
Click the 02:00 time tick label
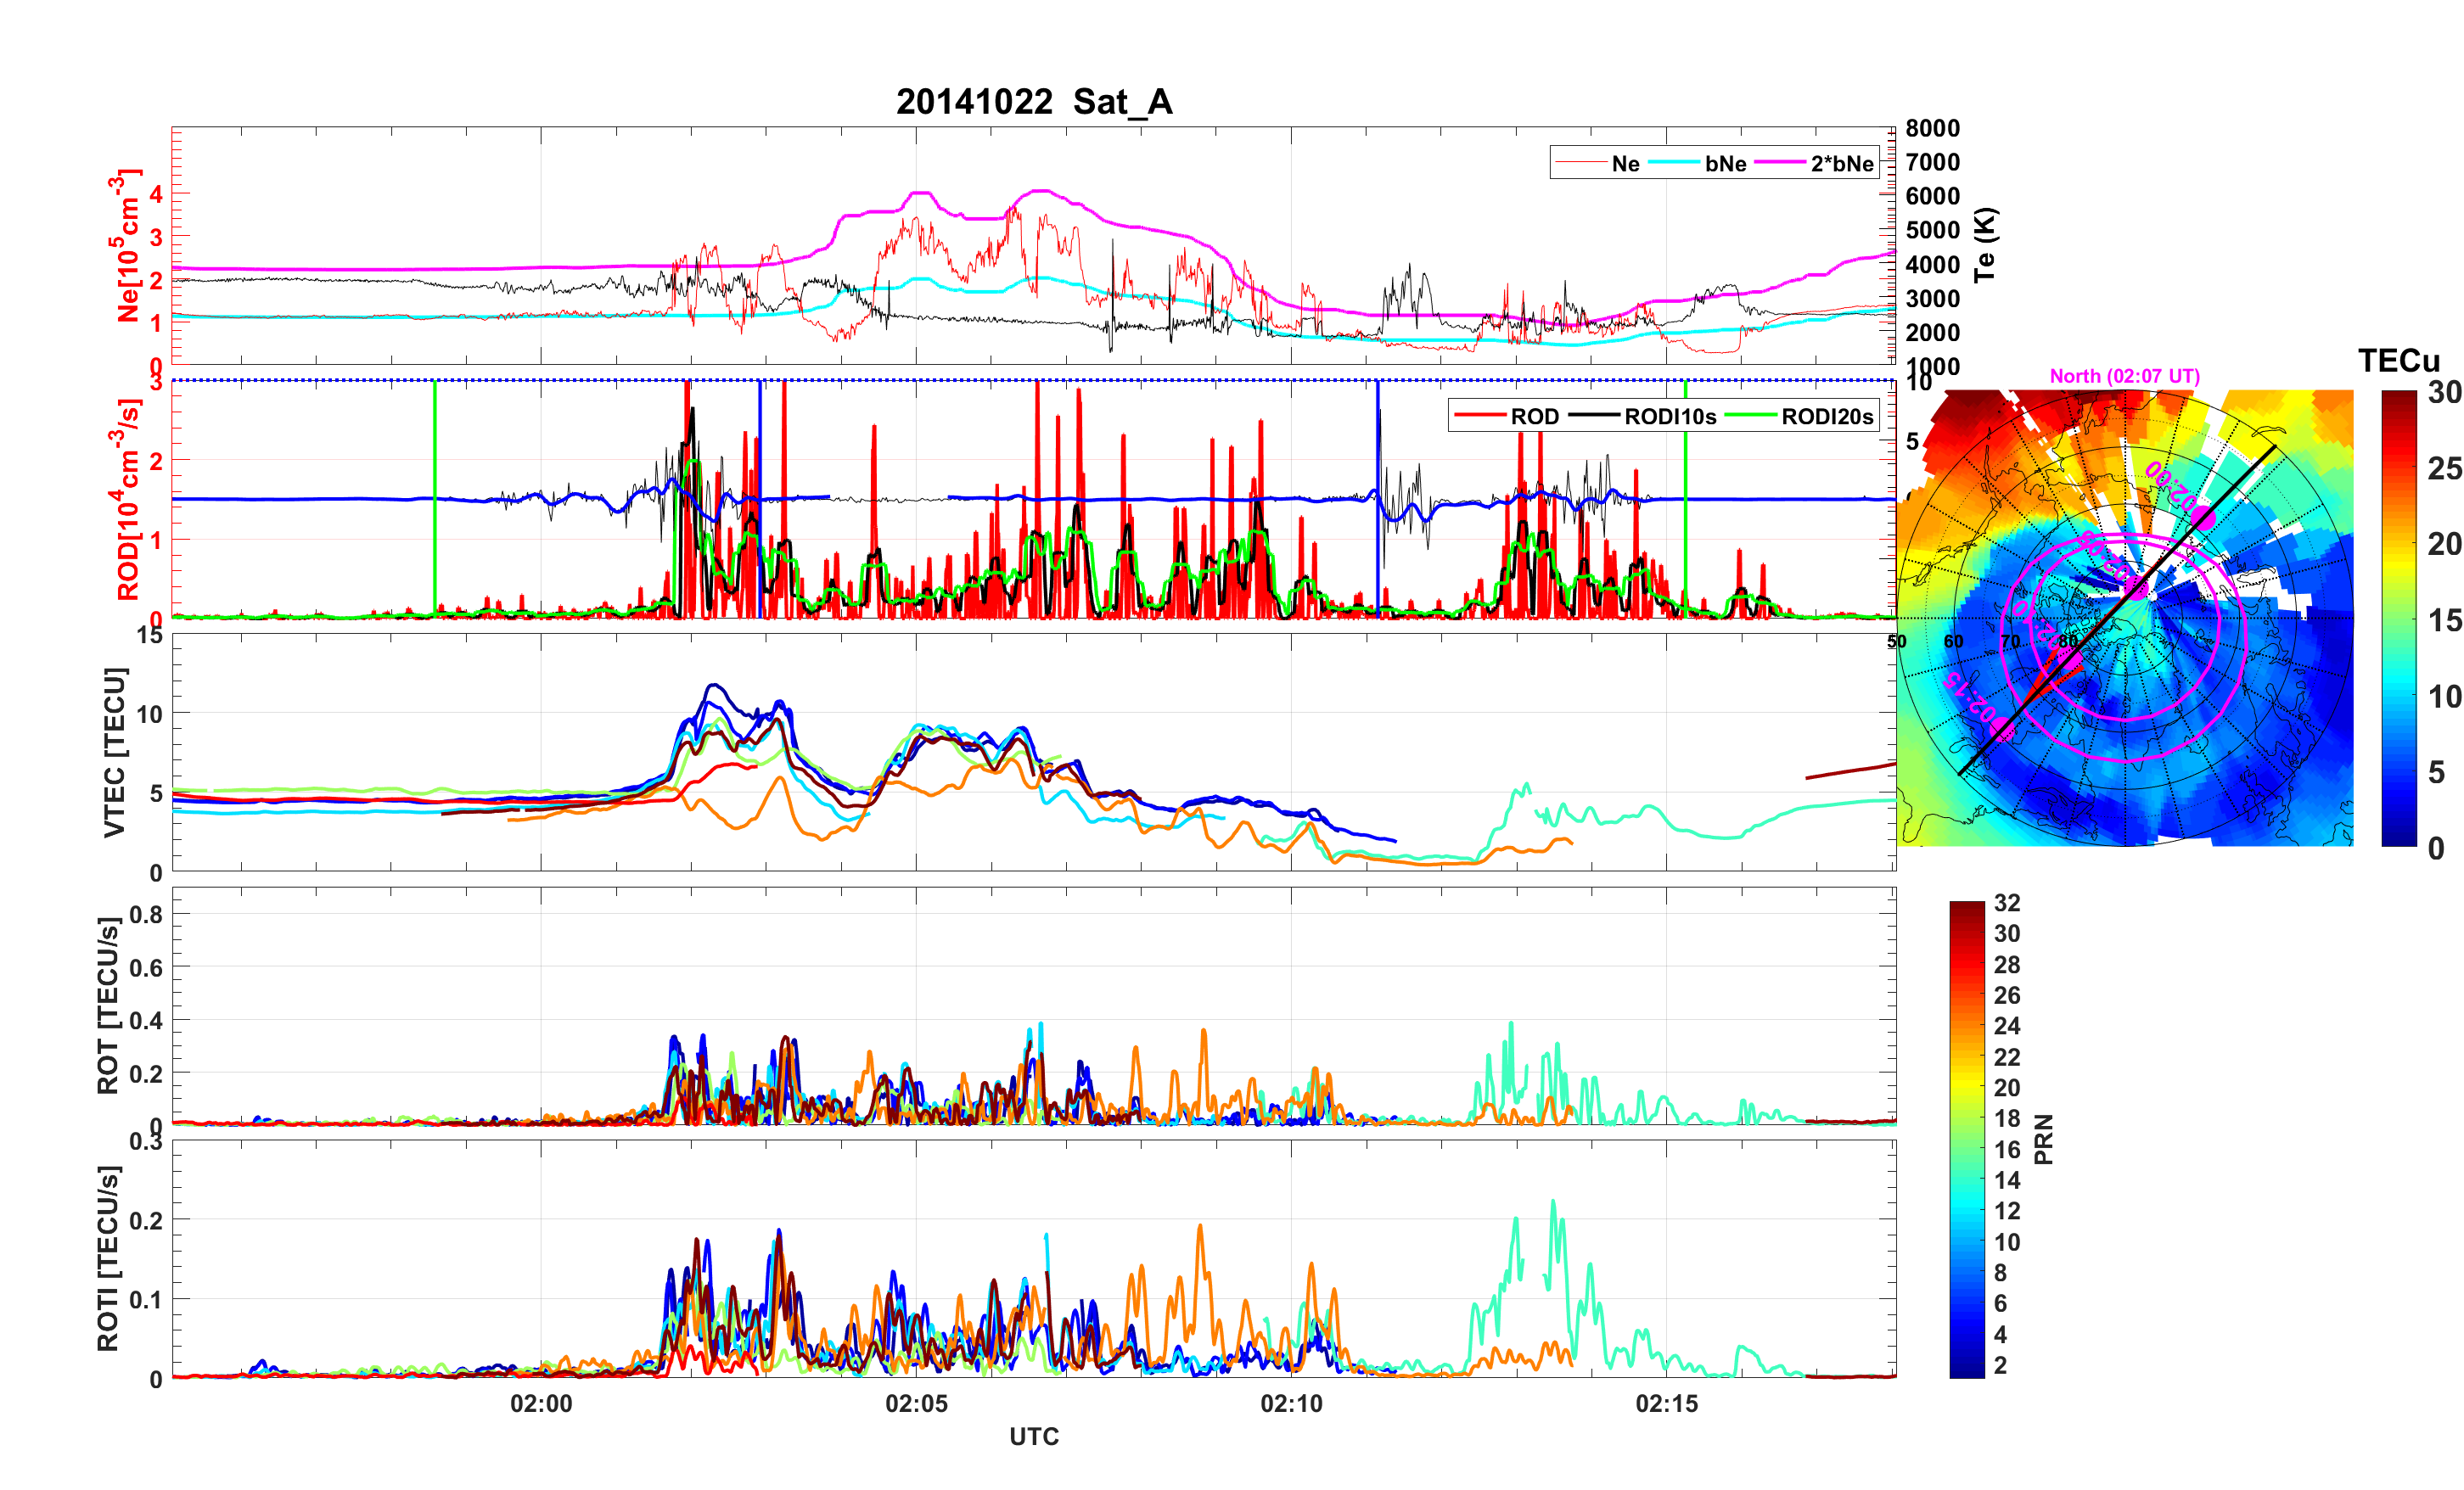coord(541,1404)
